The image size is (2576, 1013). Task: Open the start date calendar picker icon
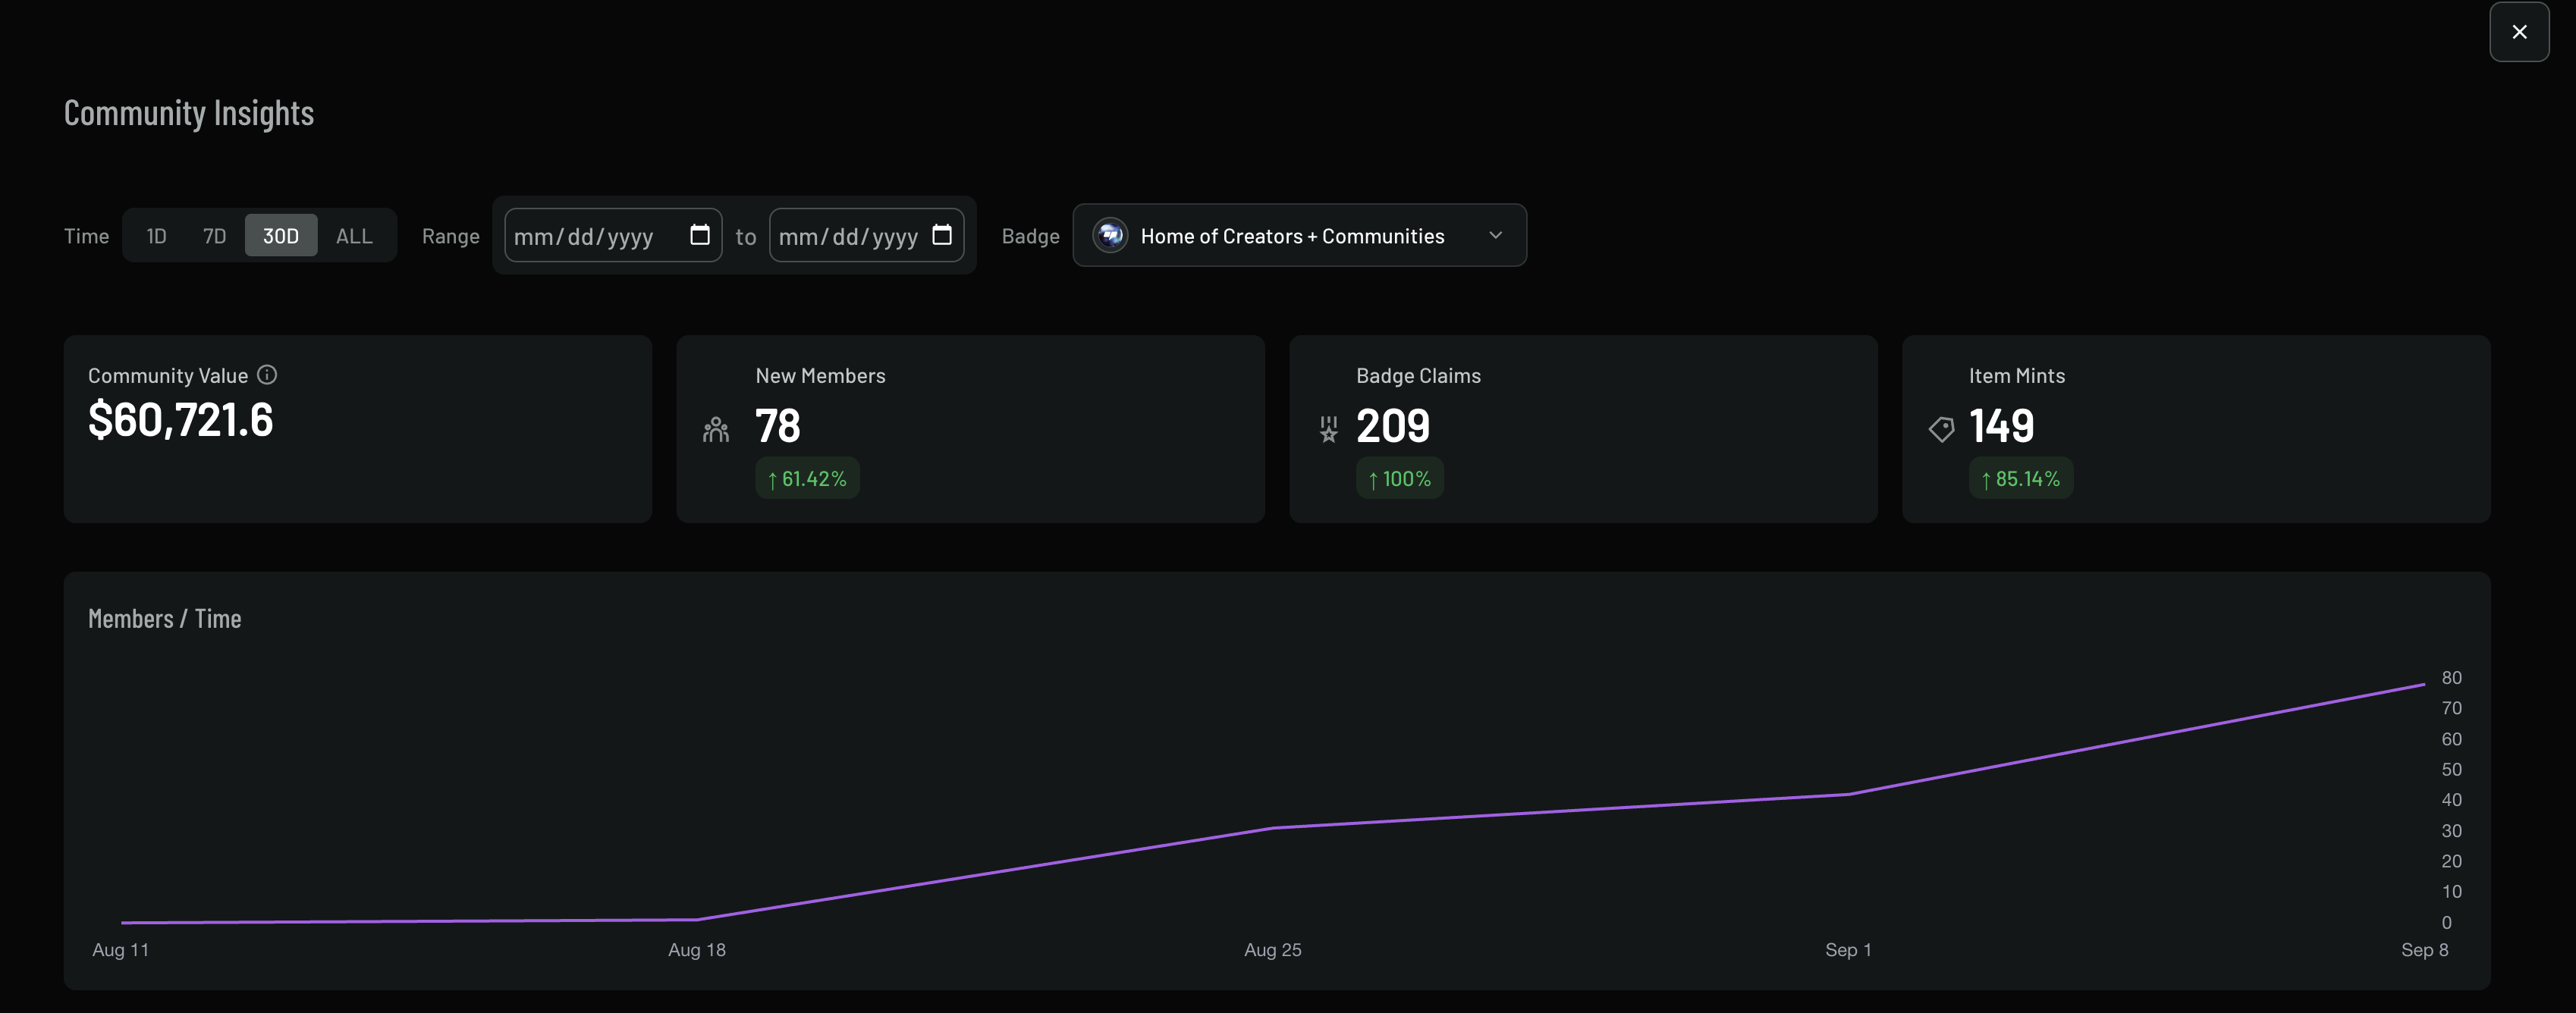(x=700, y=235)
